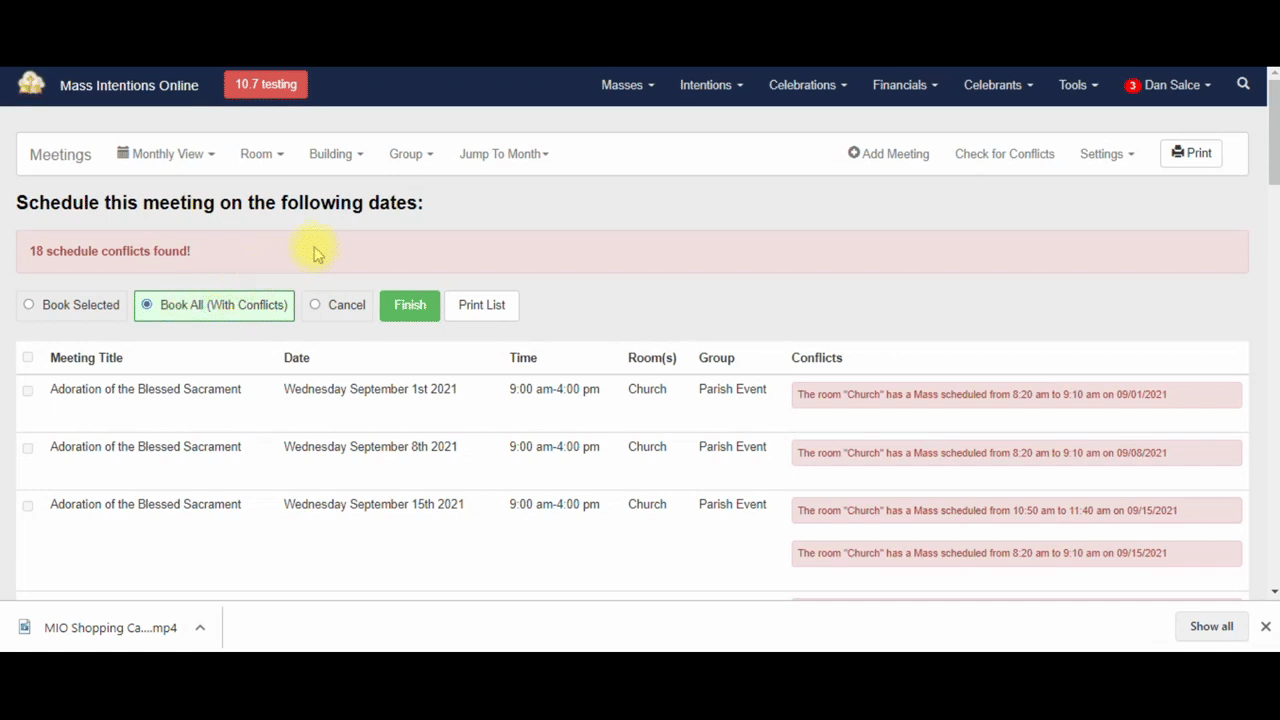1280x720 pixels.
Task: Click Church room in September 15th row
Action: pyautogui.click(x=647, y=505)
